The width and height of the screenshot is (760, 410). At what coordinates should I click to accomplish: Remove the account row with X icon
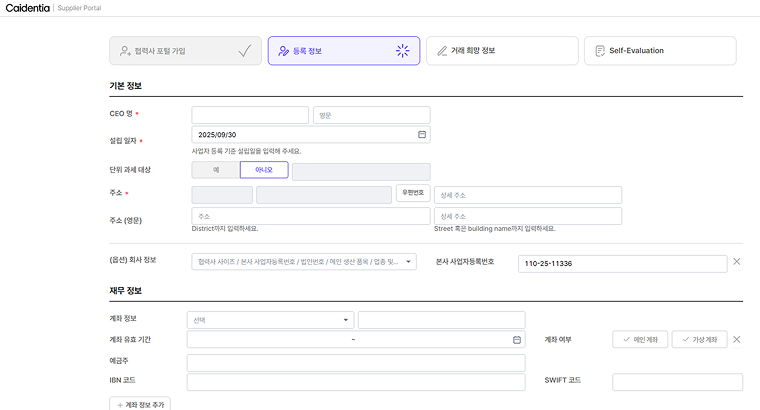tap(737, 340)
